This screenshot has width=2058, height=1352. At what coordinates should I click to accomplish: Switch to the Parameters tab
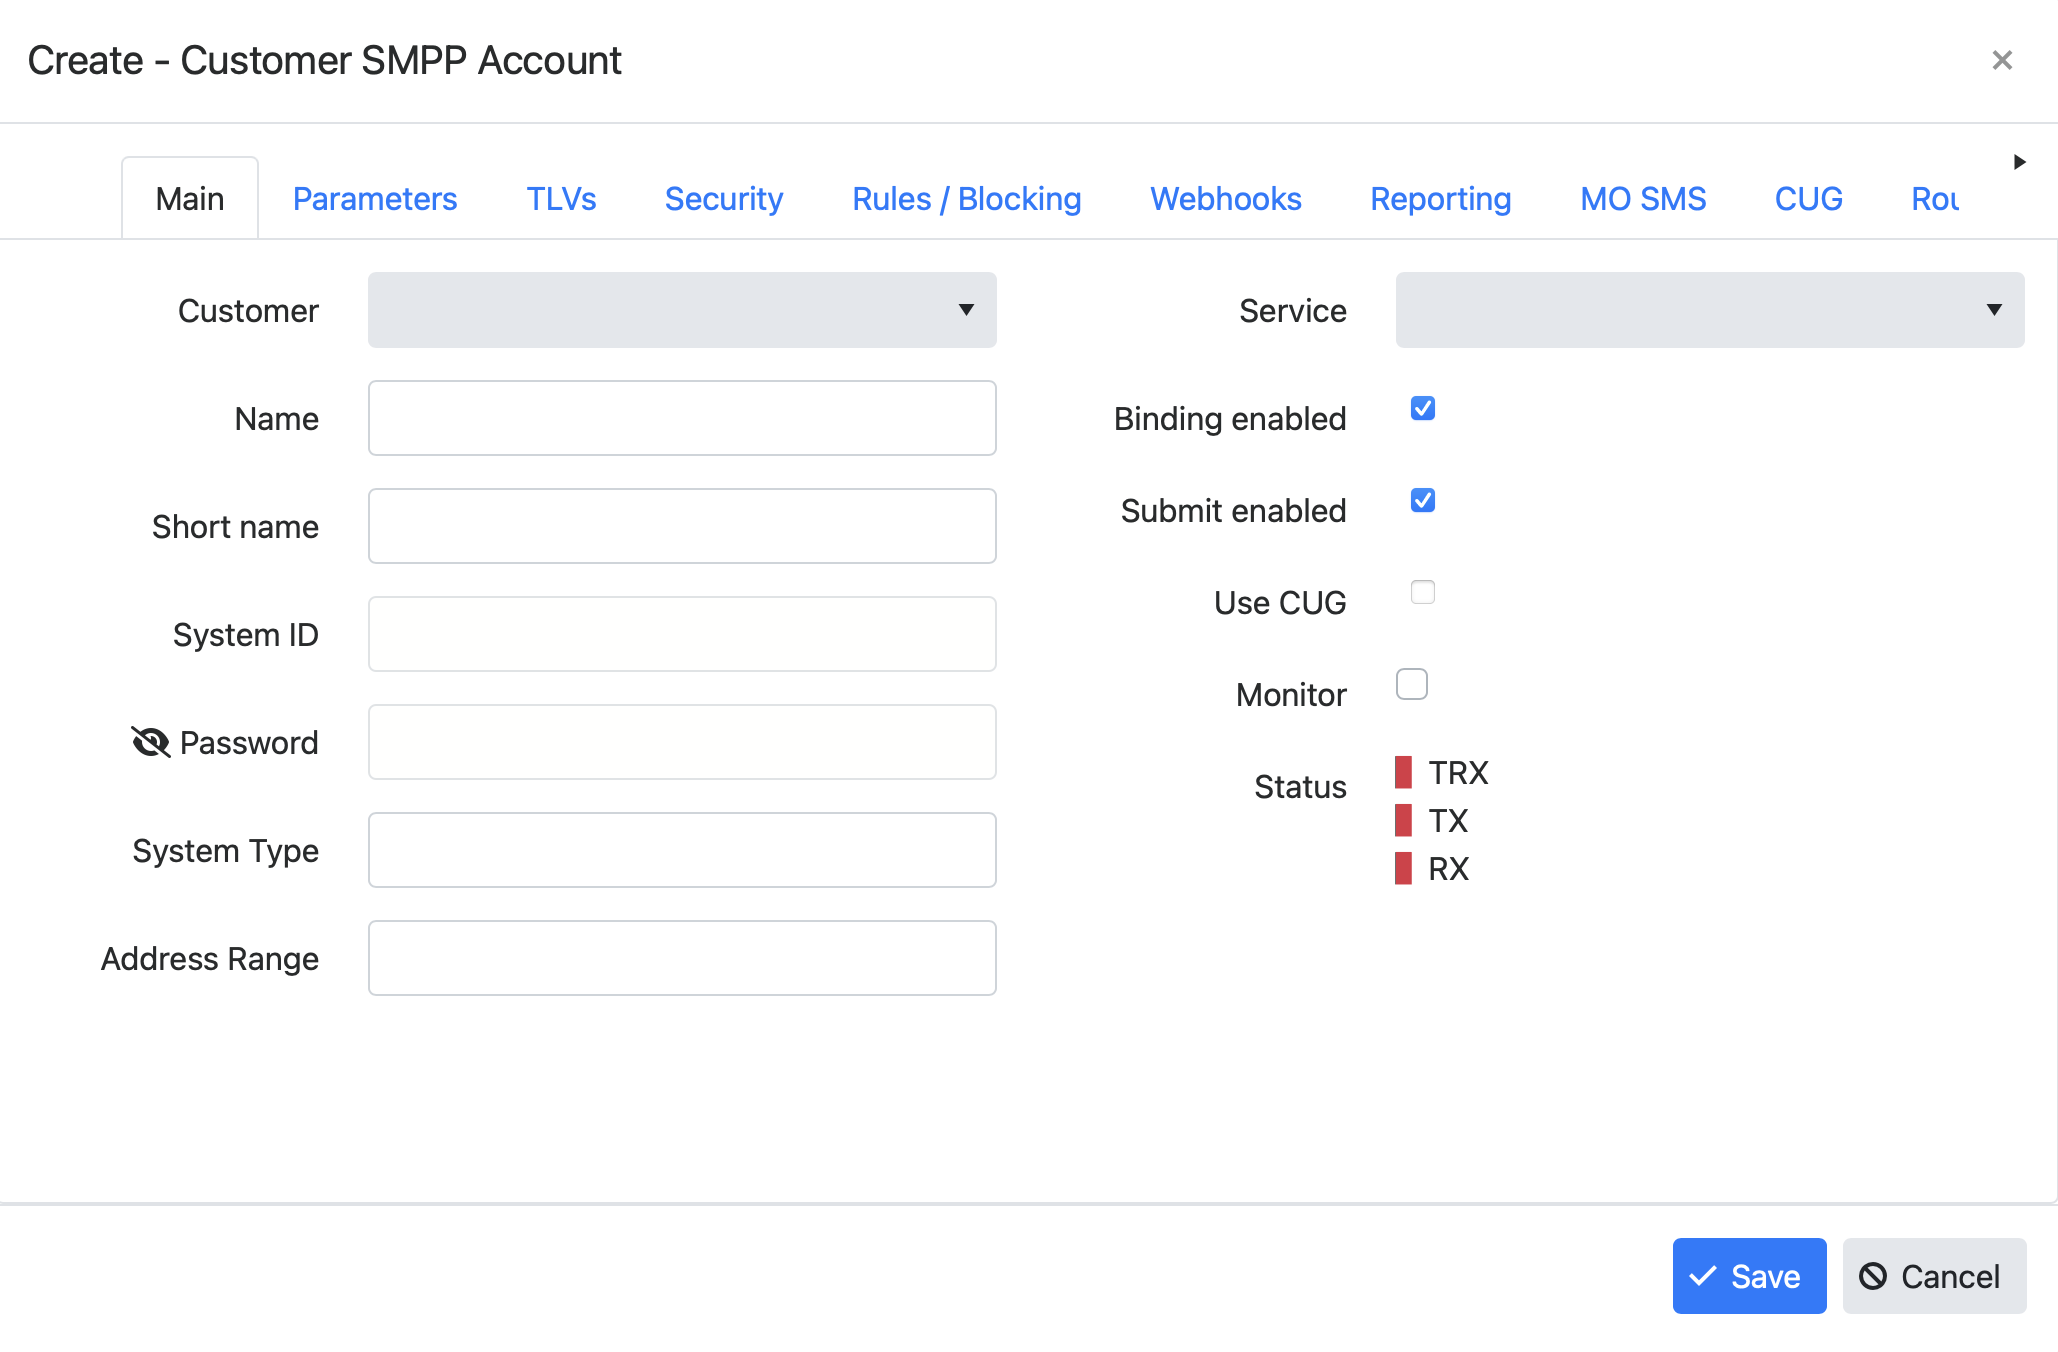click(x=376, y=198)
